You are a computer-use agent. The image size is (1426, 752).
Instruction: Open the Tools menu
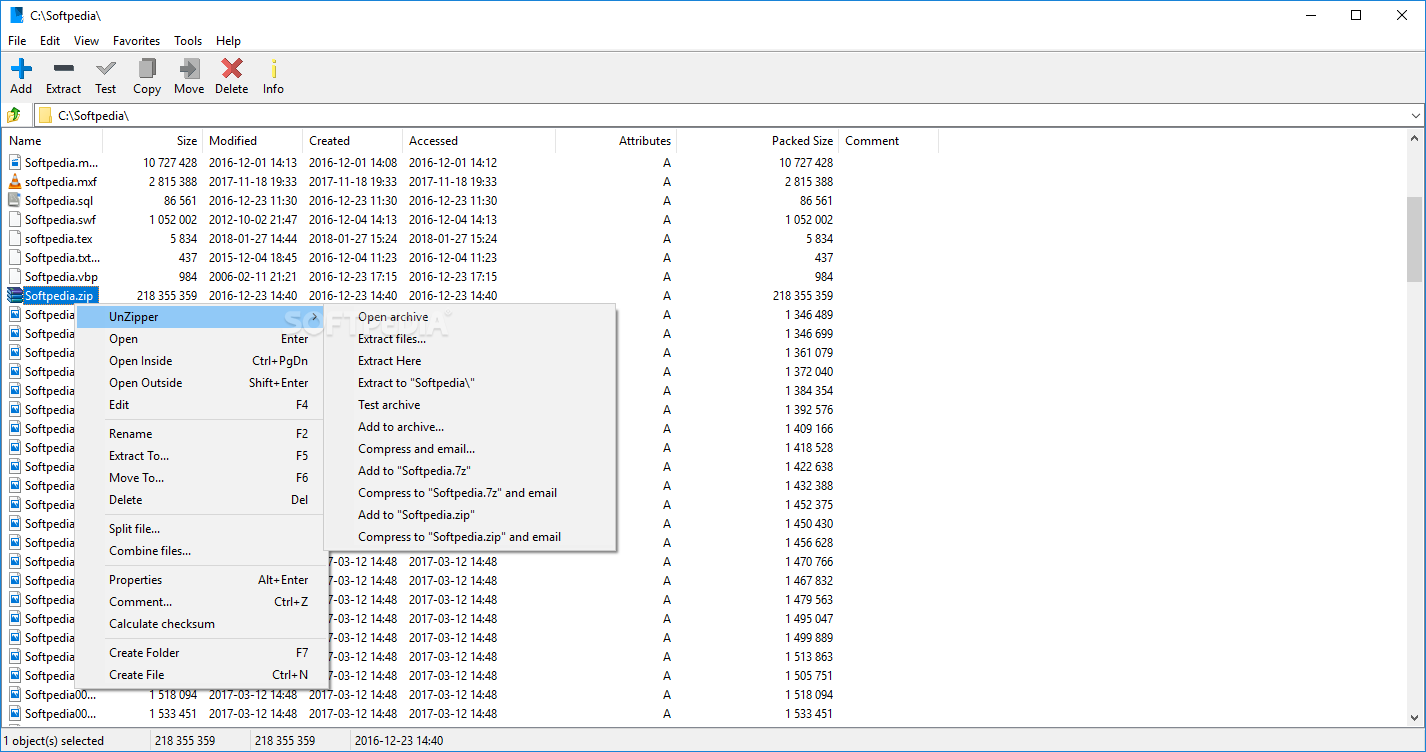tap(188, 41)
